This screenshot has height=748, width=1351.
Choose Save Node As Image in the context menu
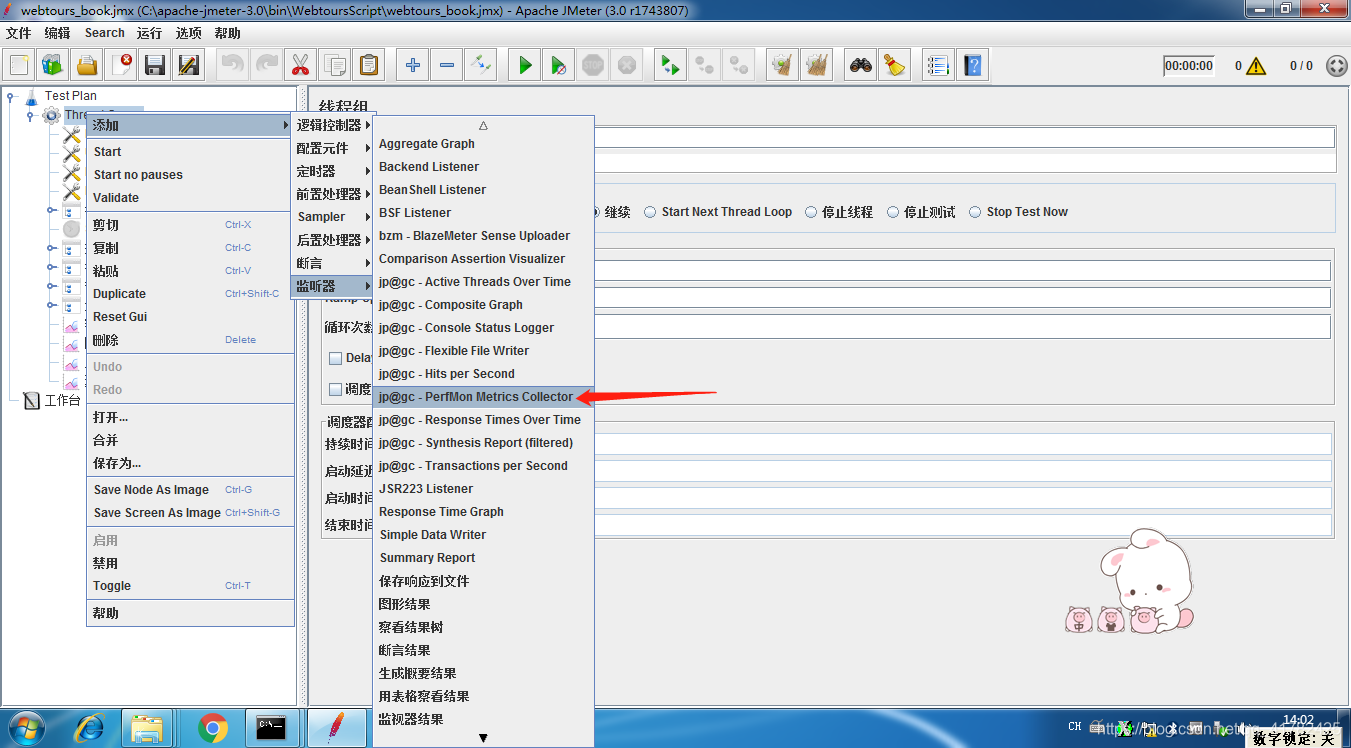coord(190,490)
